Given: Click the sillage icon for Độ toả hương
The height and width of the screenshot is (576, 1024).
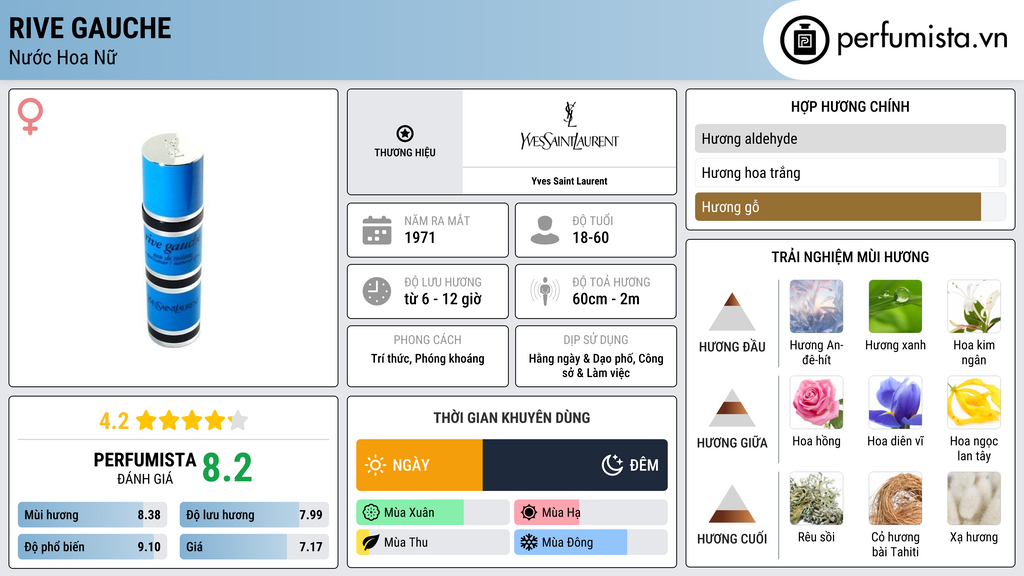Looking at the screenshot, I should click(545, 291).
